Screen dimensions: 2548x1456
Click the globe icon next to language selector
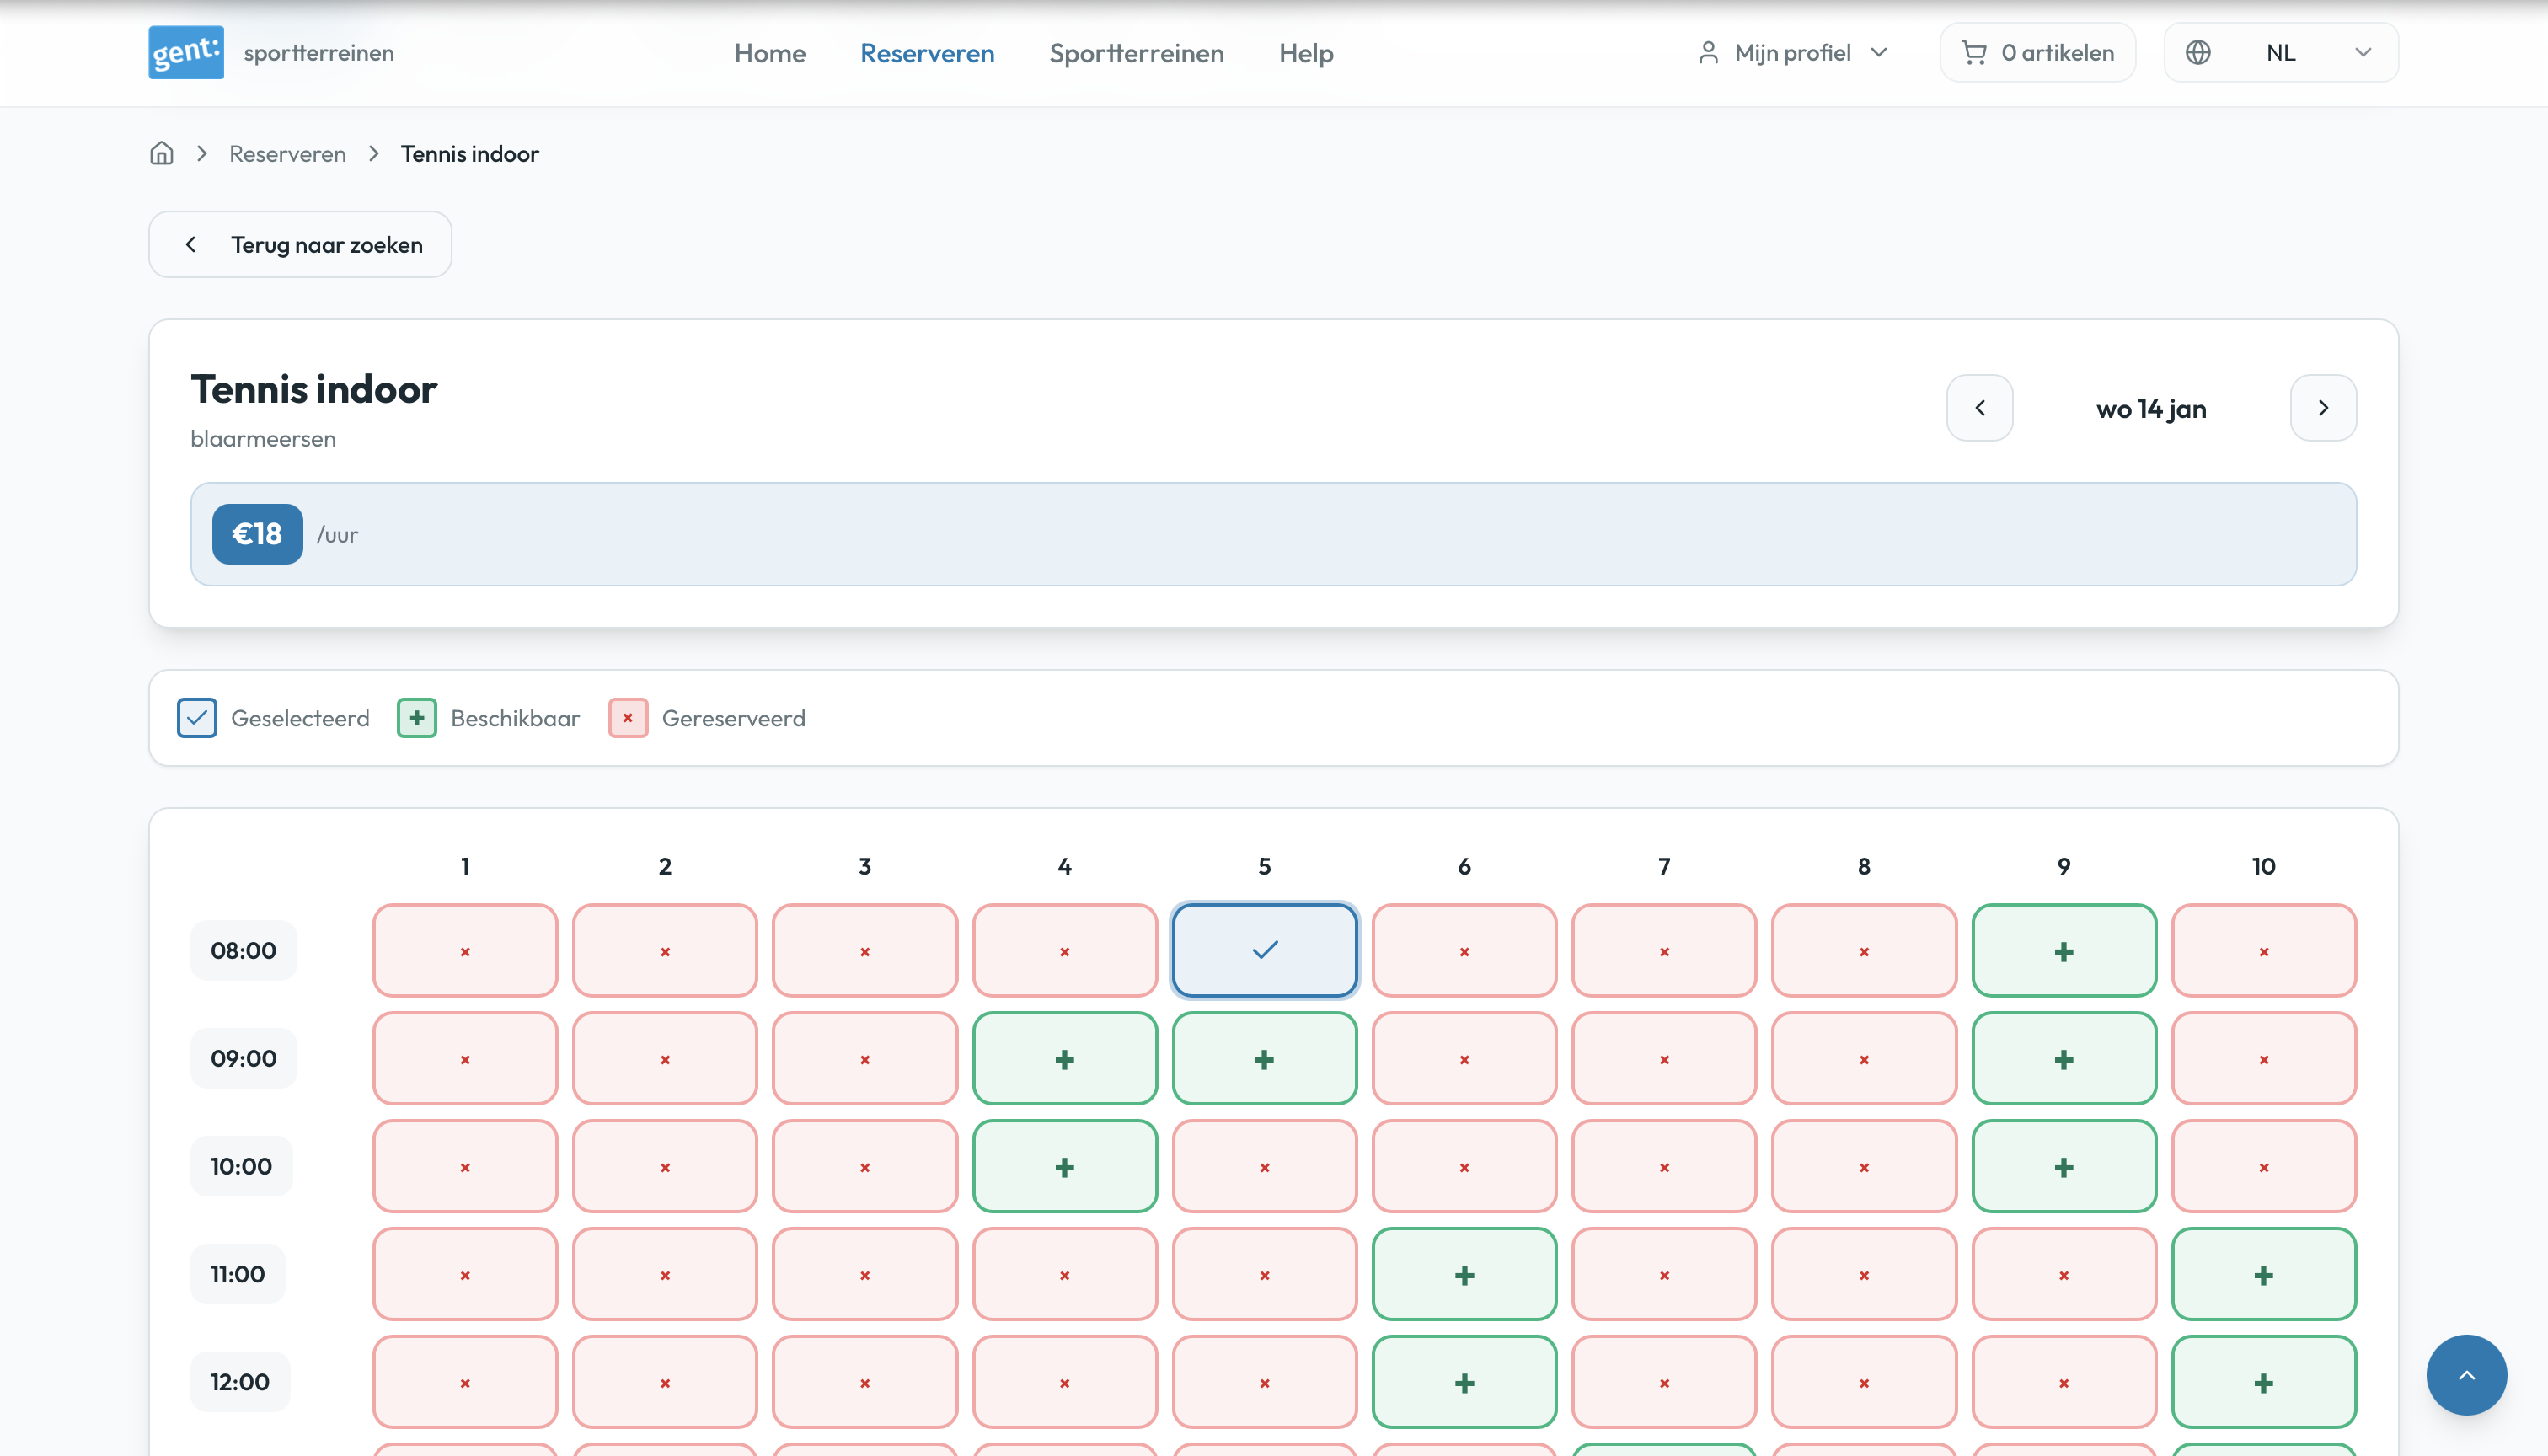2198,52
